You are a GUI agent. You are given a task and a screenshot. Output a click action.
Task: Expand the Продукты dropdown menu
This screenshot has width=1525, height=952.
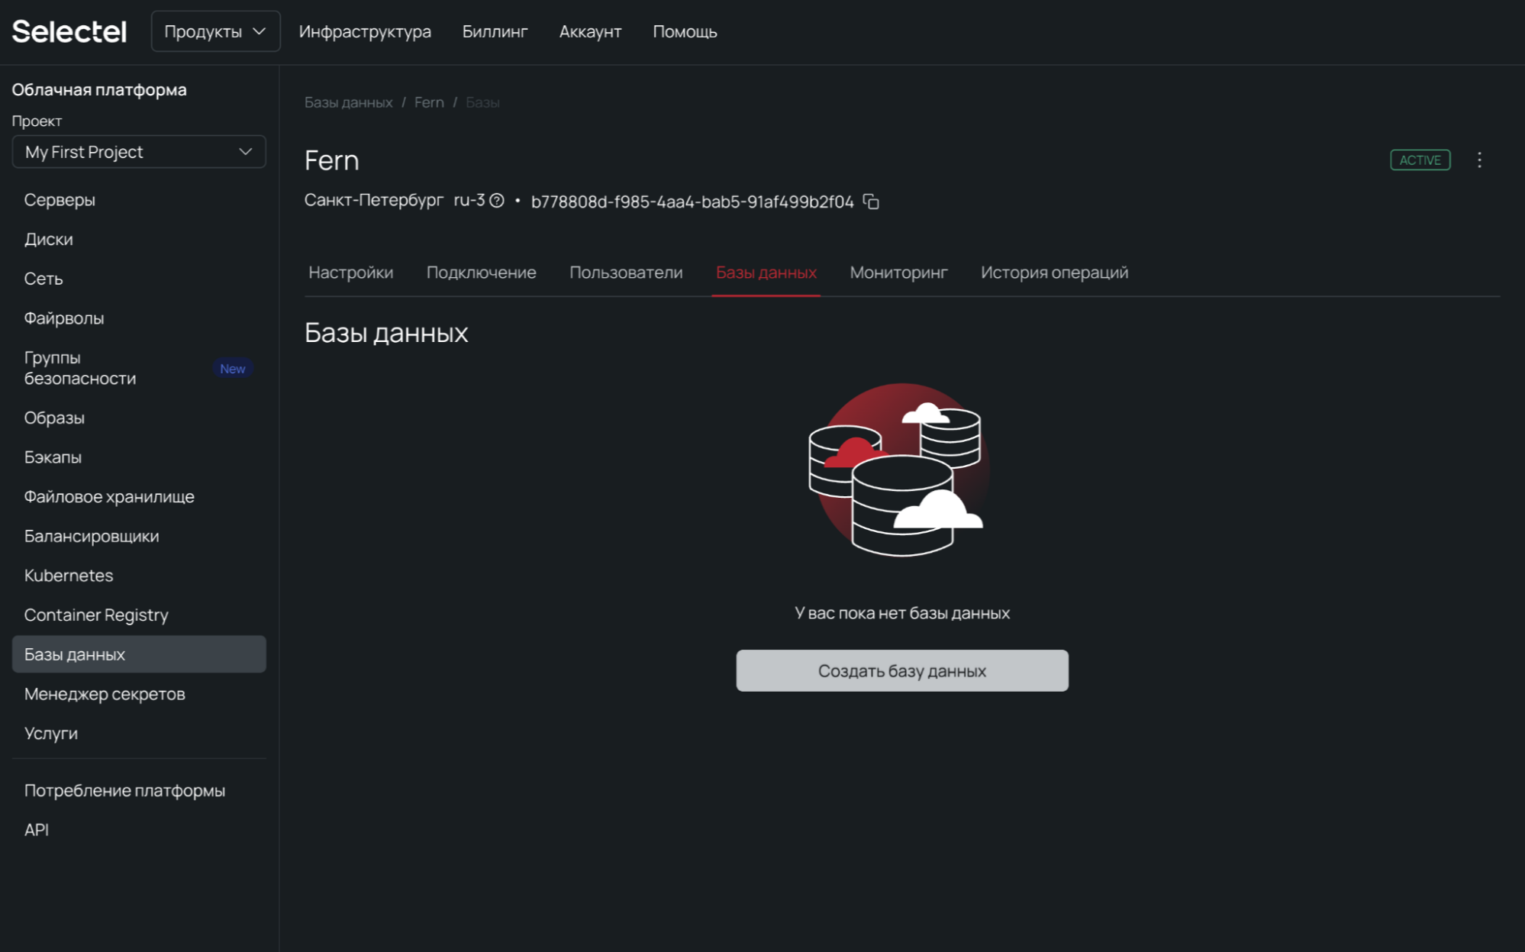tap(215, 32)
